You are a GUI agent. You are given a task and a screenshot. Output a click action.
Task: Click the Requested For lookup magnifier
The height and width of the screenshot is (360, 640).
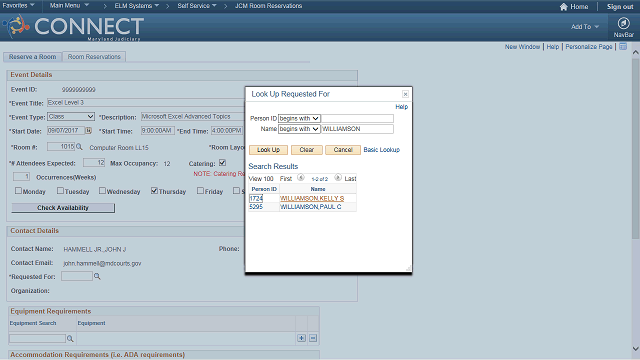point(97,276)
